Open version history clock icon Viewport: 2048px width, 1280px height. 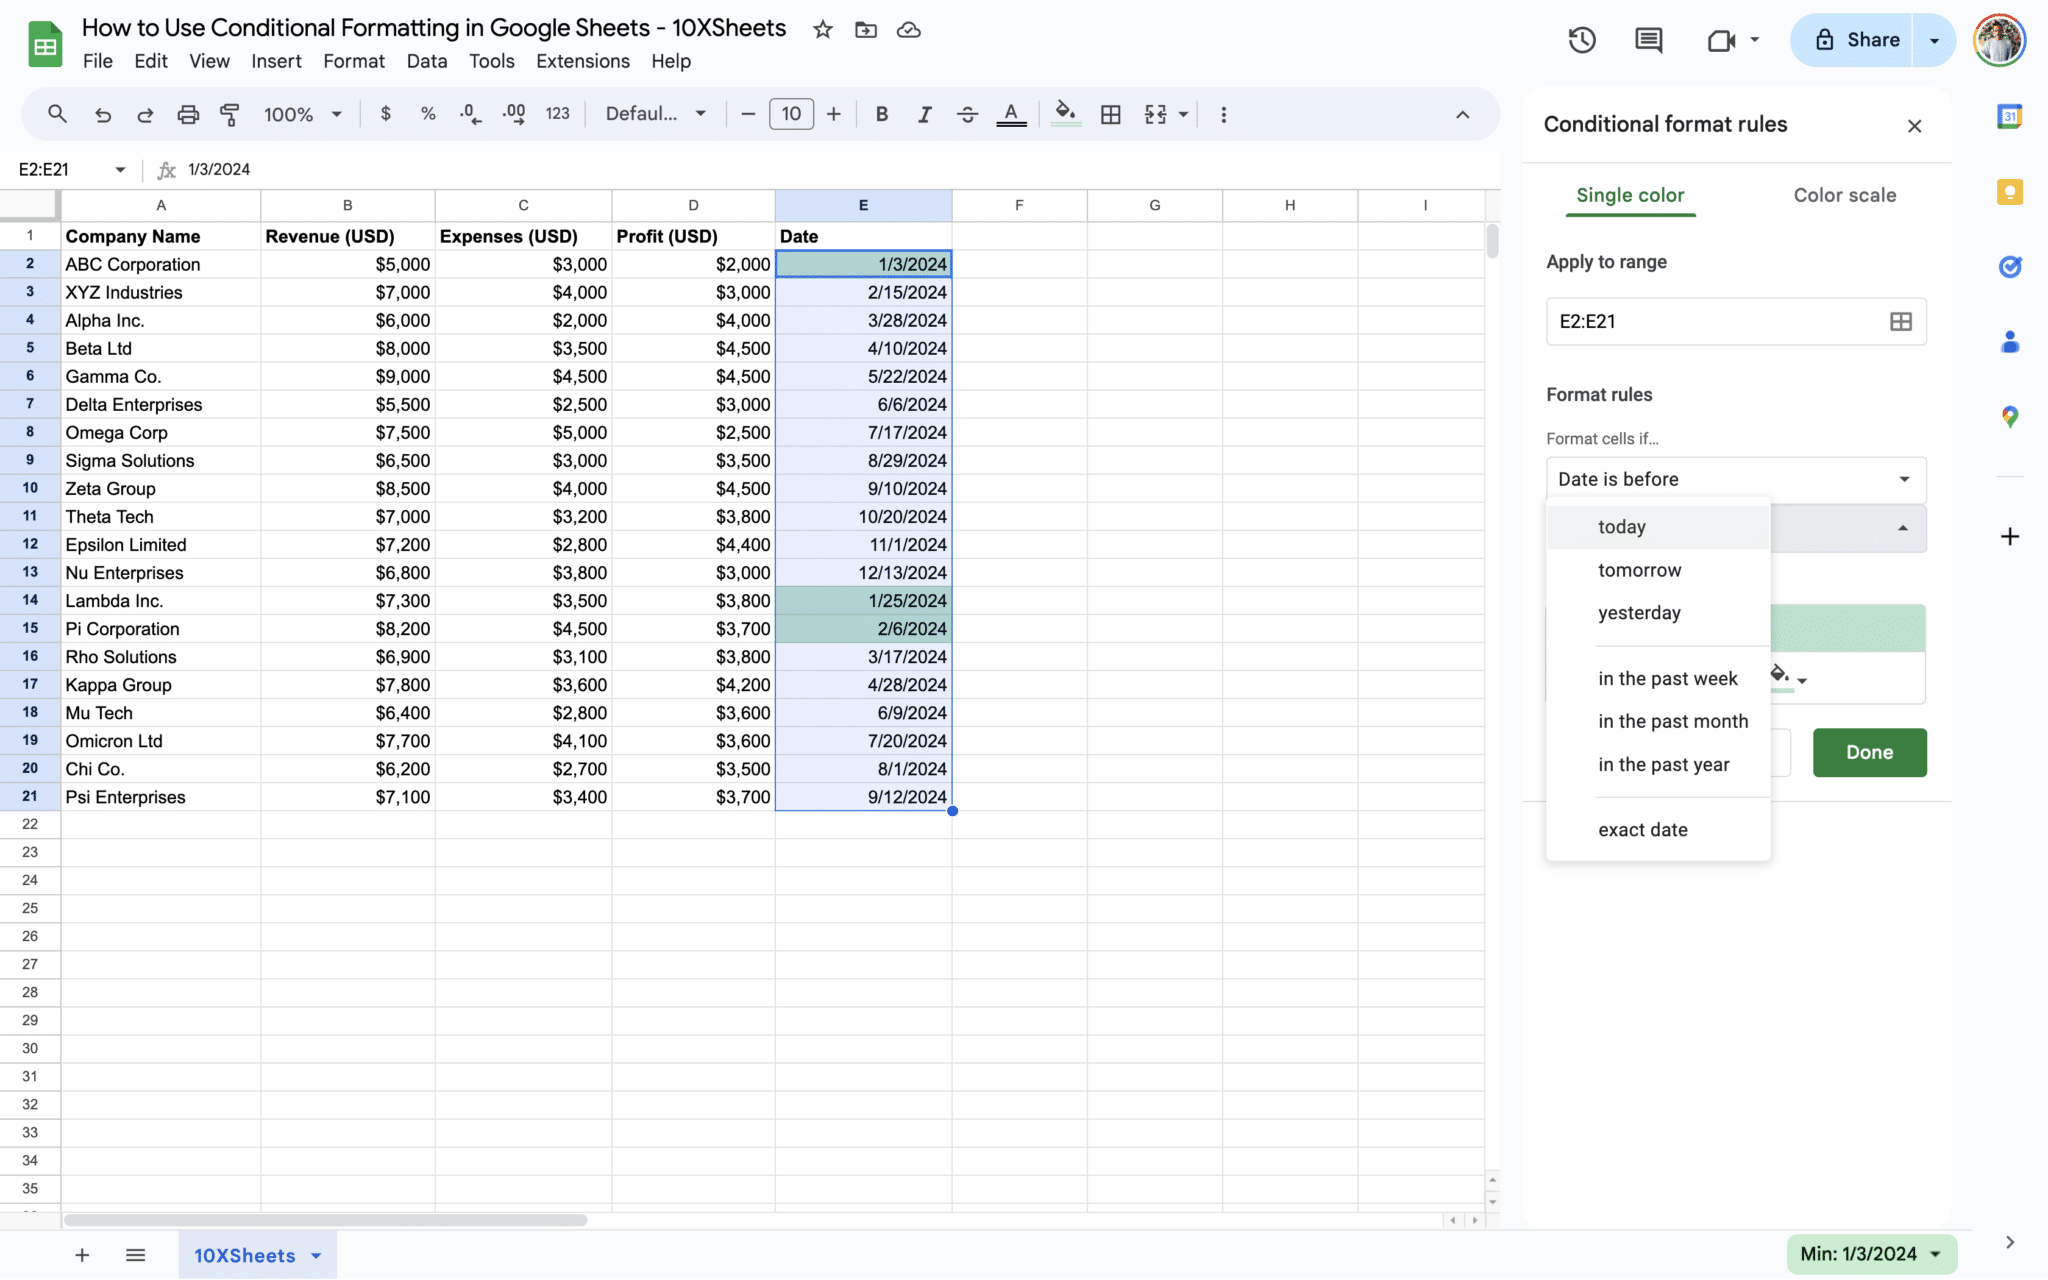[x=1581, y=40]
